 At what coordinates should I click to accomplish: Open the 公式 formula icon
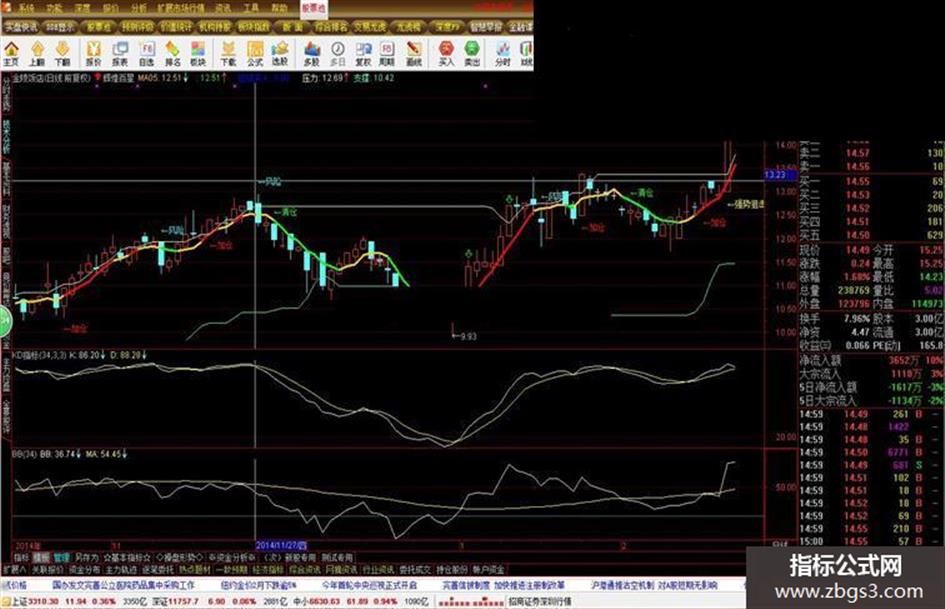(255, 53)
